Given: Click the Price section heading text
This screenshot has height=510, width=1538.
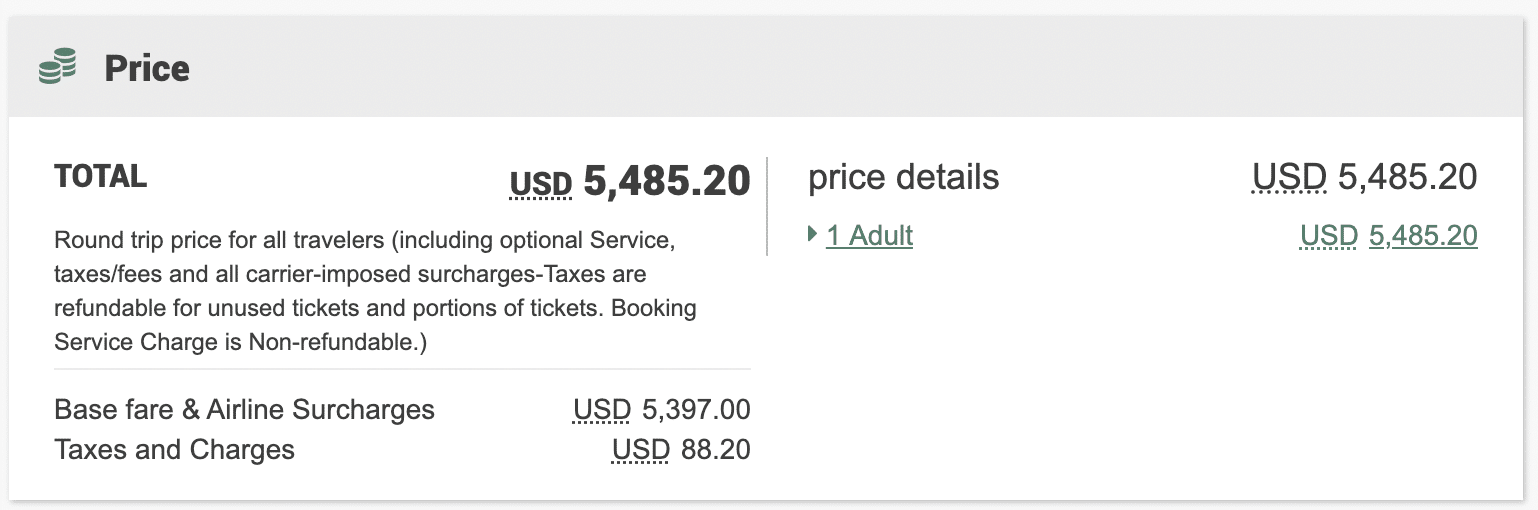Looking at the screenshot, I should [x=147, y=68].
